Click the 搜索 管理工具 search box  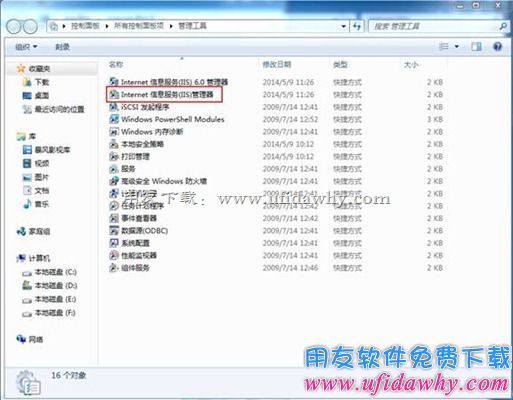pyautogui.click(x=433, y=26)
